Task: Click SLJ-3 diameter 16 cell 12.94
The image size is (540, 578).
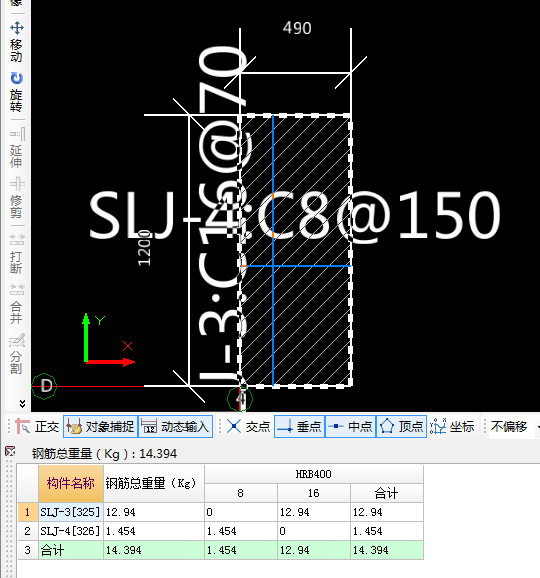Action: (x=314, y=512)
